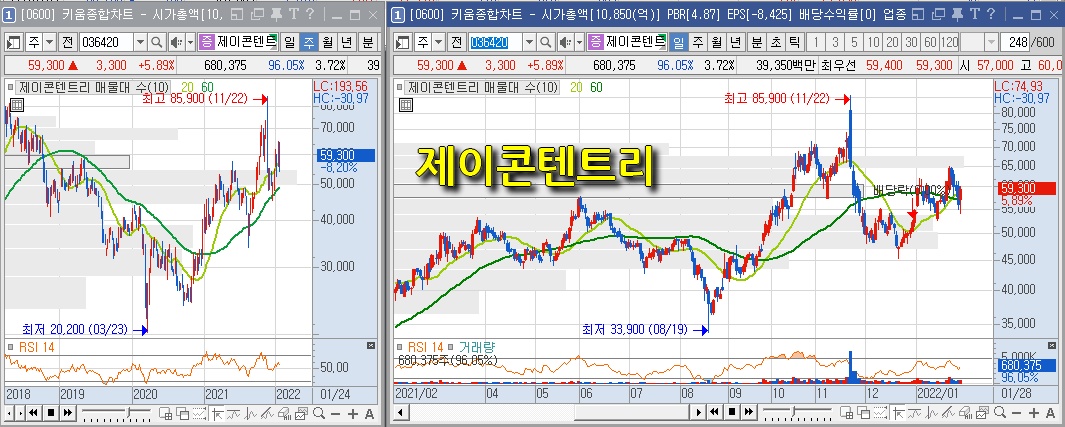Open the stock search magnifier in left window
The image size is (1065, 427).
point(157,43)
